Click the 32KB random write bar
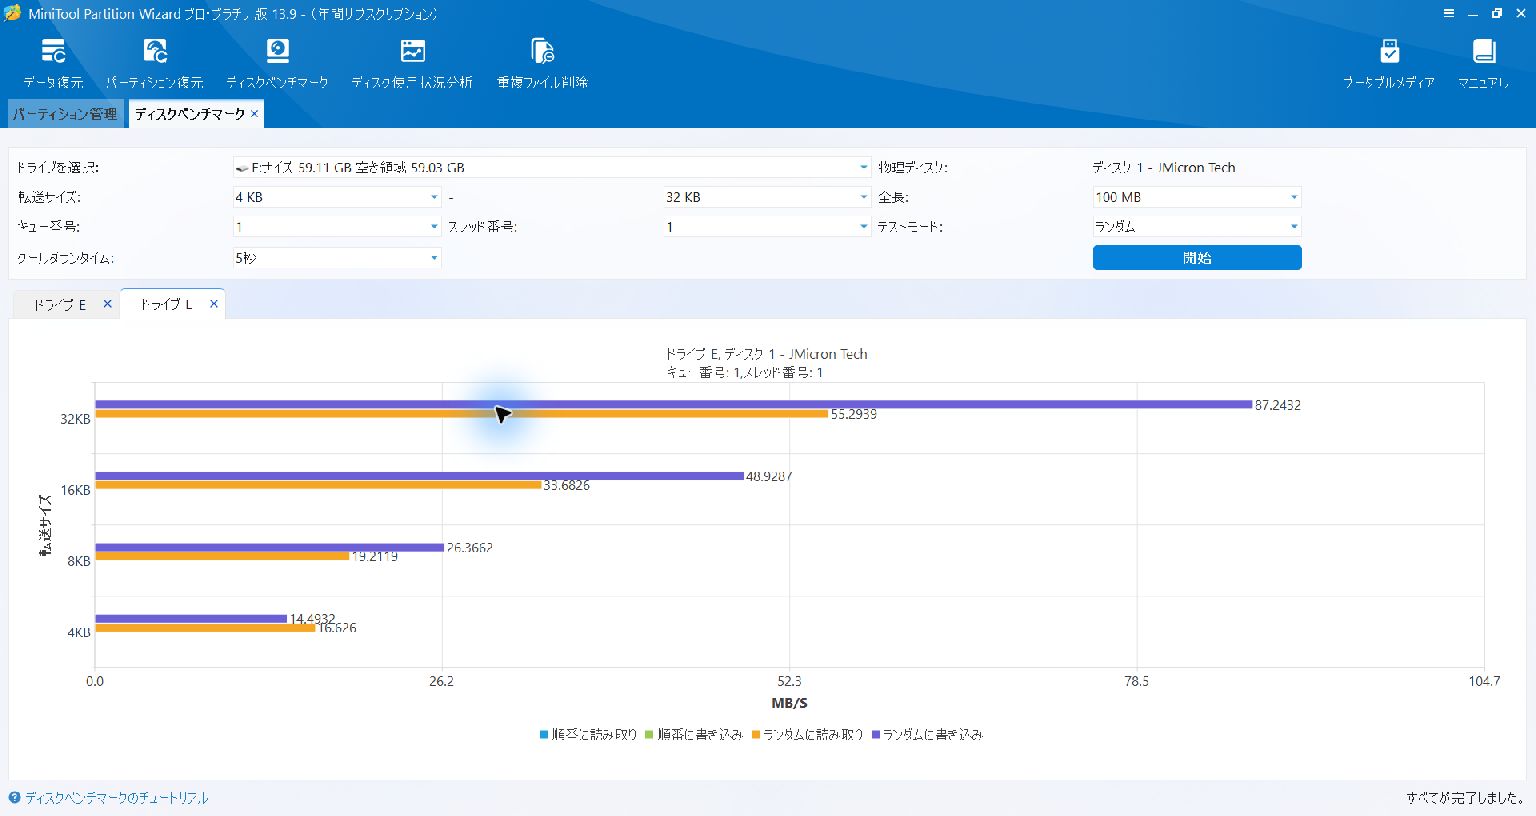The width and height of the screenshot is (1536, 816). [673, 404]
